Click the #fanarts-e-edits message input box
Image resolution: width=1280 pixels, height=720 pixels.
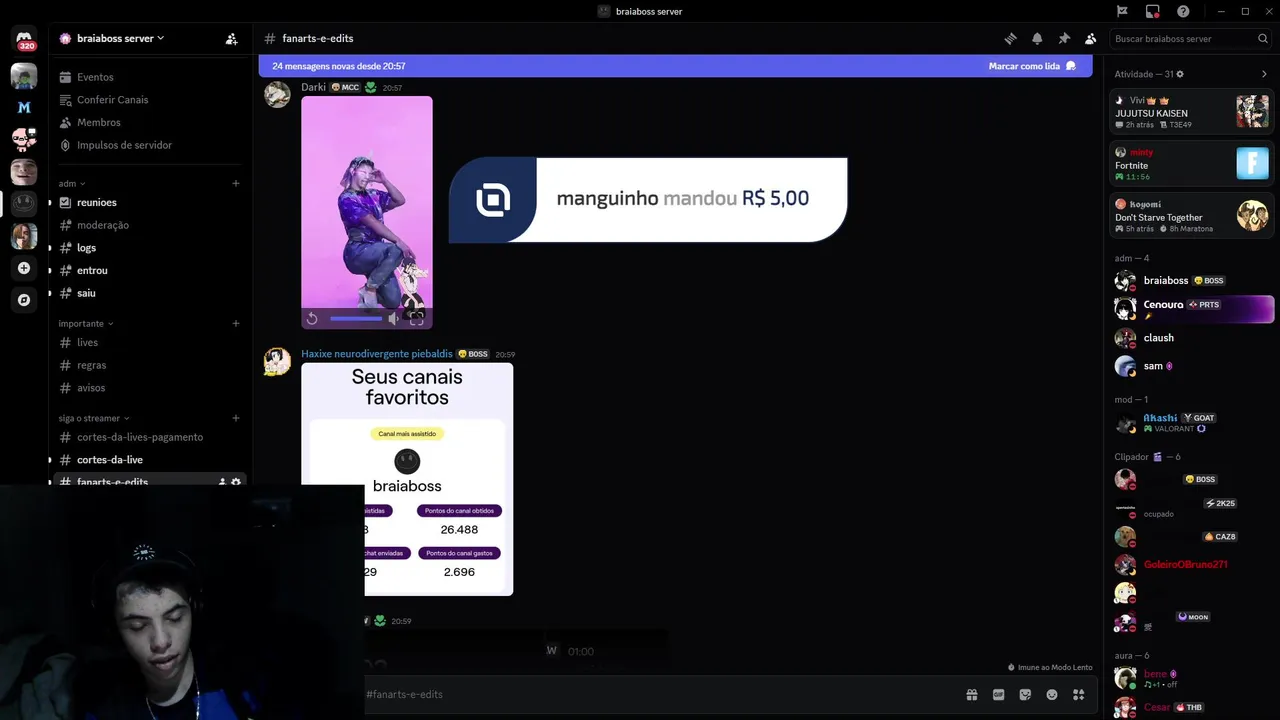pos(660,694)
